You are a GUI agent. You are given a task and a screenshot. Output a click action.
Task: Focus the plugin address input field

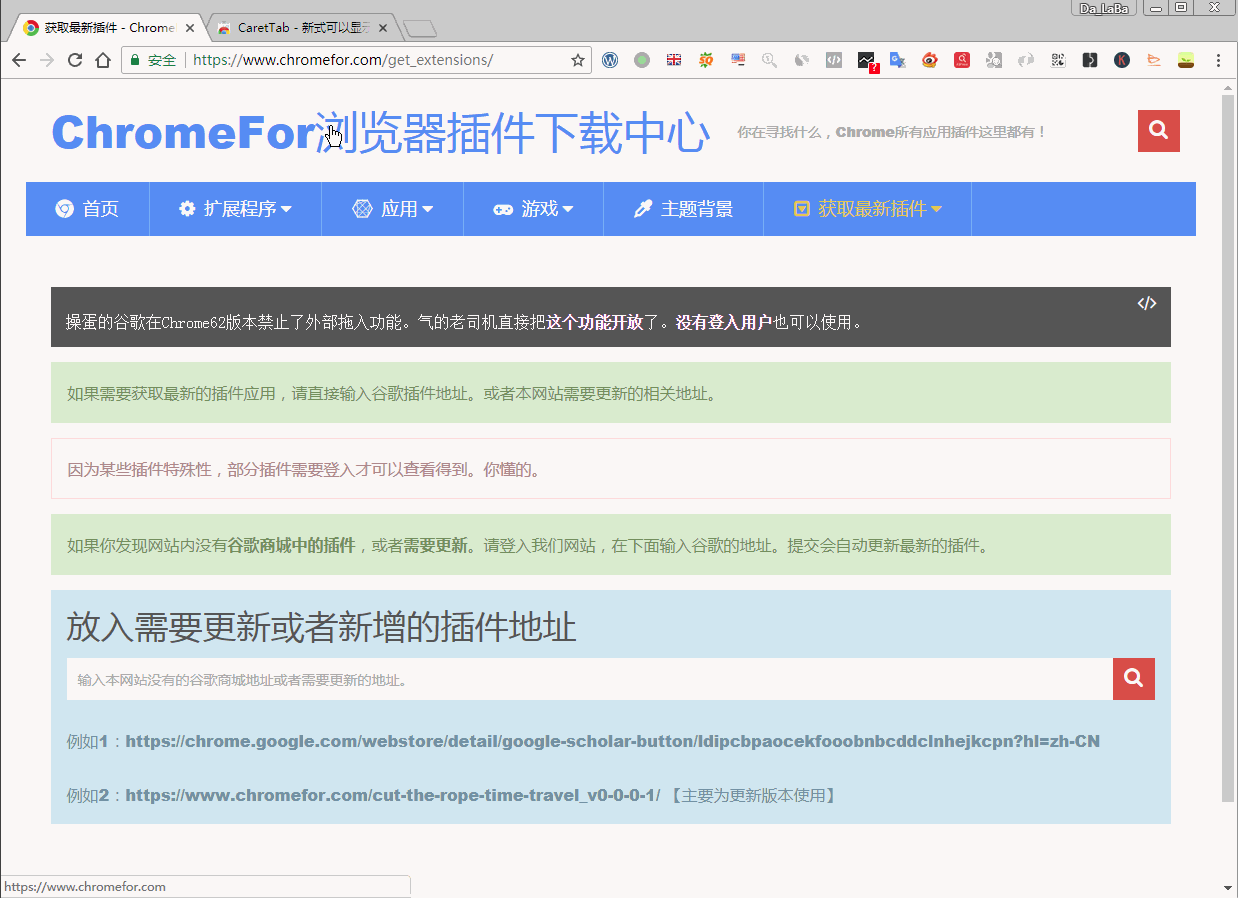(x=590, y=679)
